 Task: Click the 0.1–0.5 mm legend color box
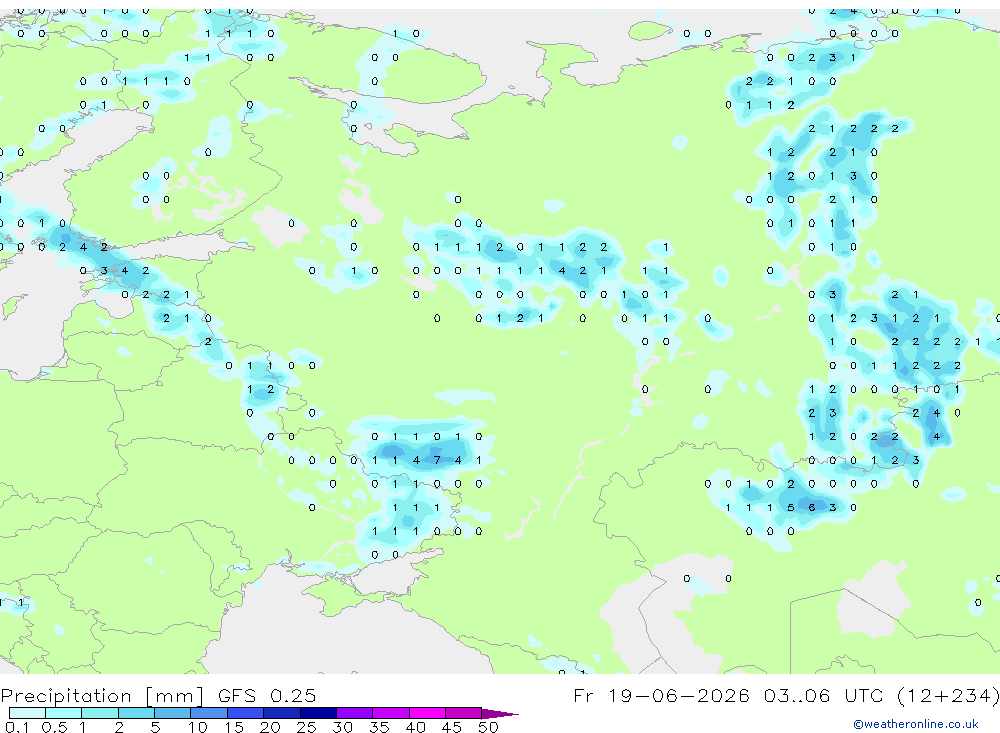[27, 713]
